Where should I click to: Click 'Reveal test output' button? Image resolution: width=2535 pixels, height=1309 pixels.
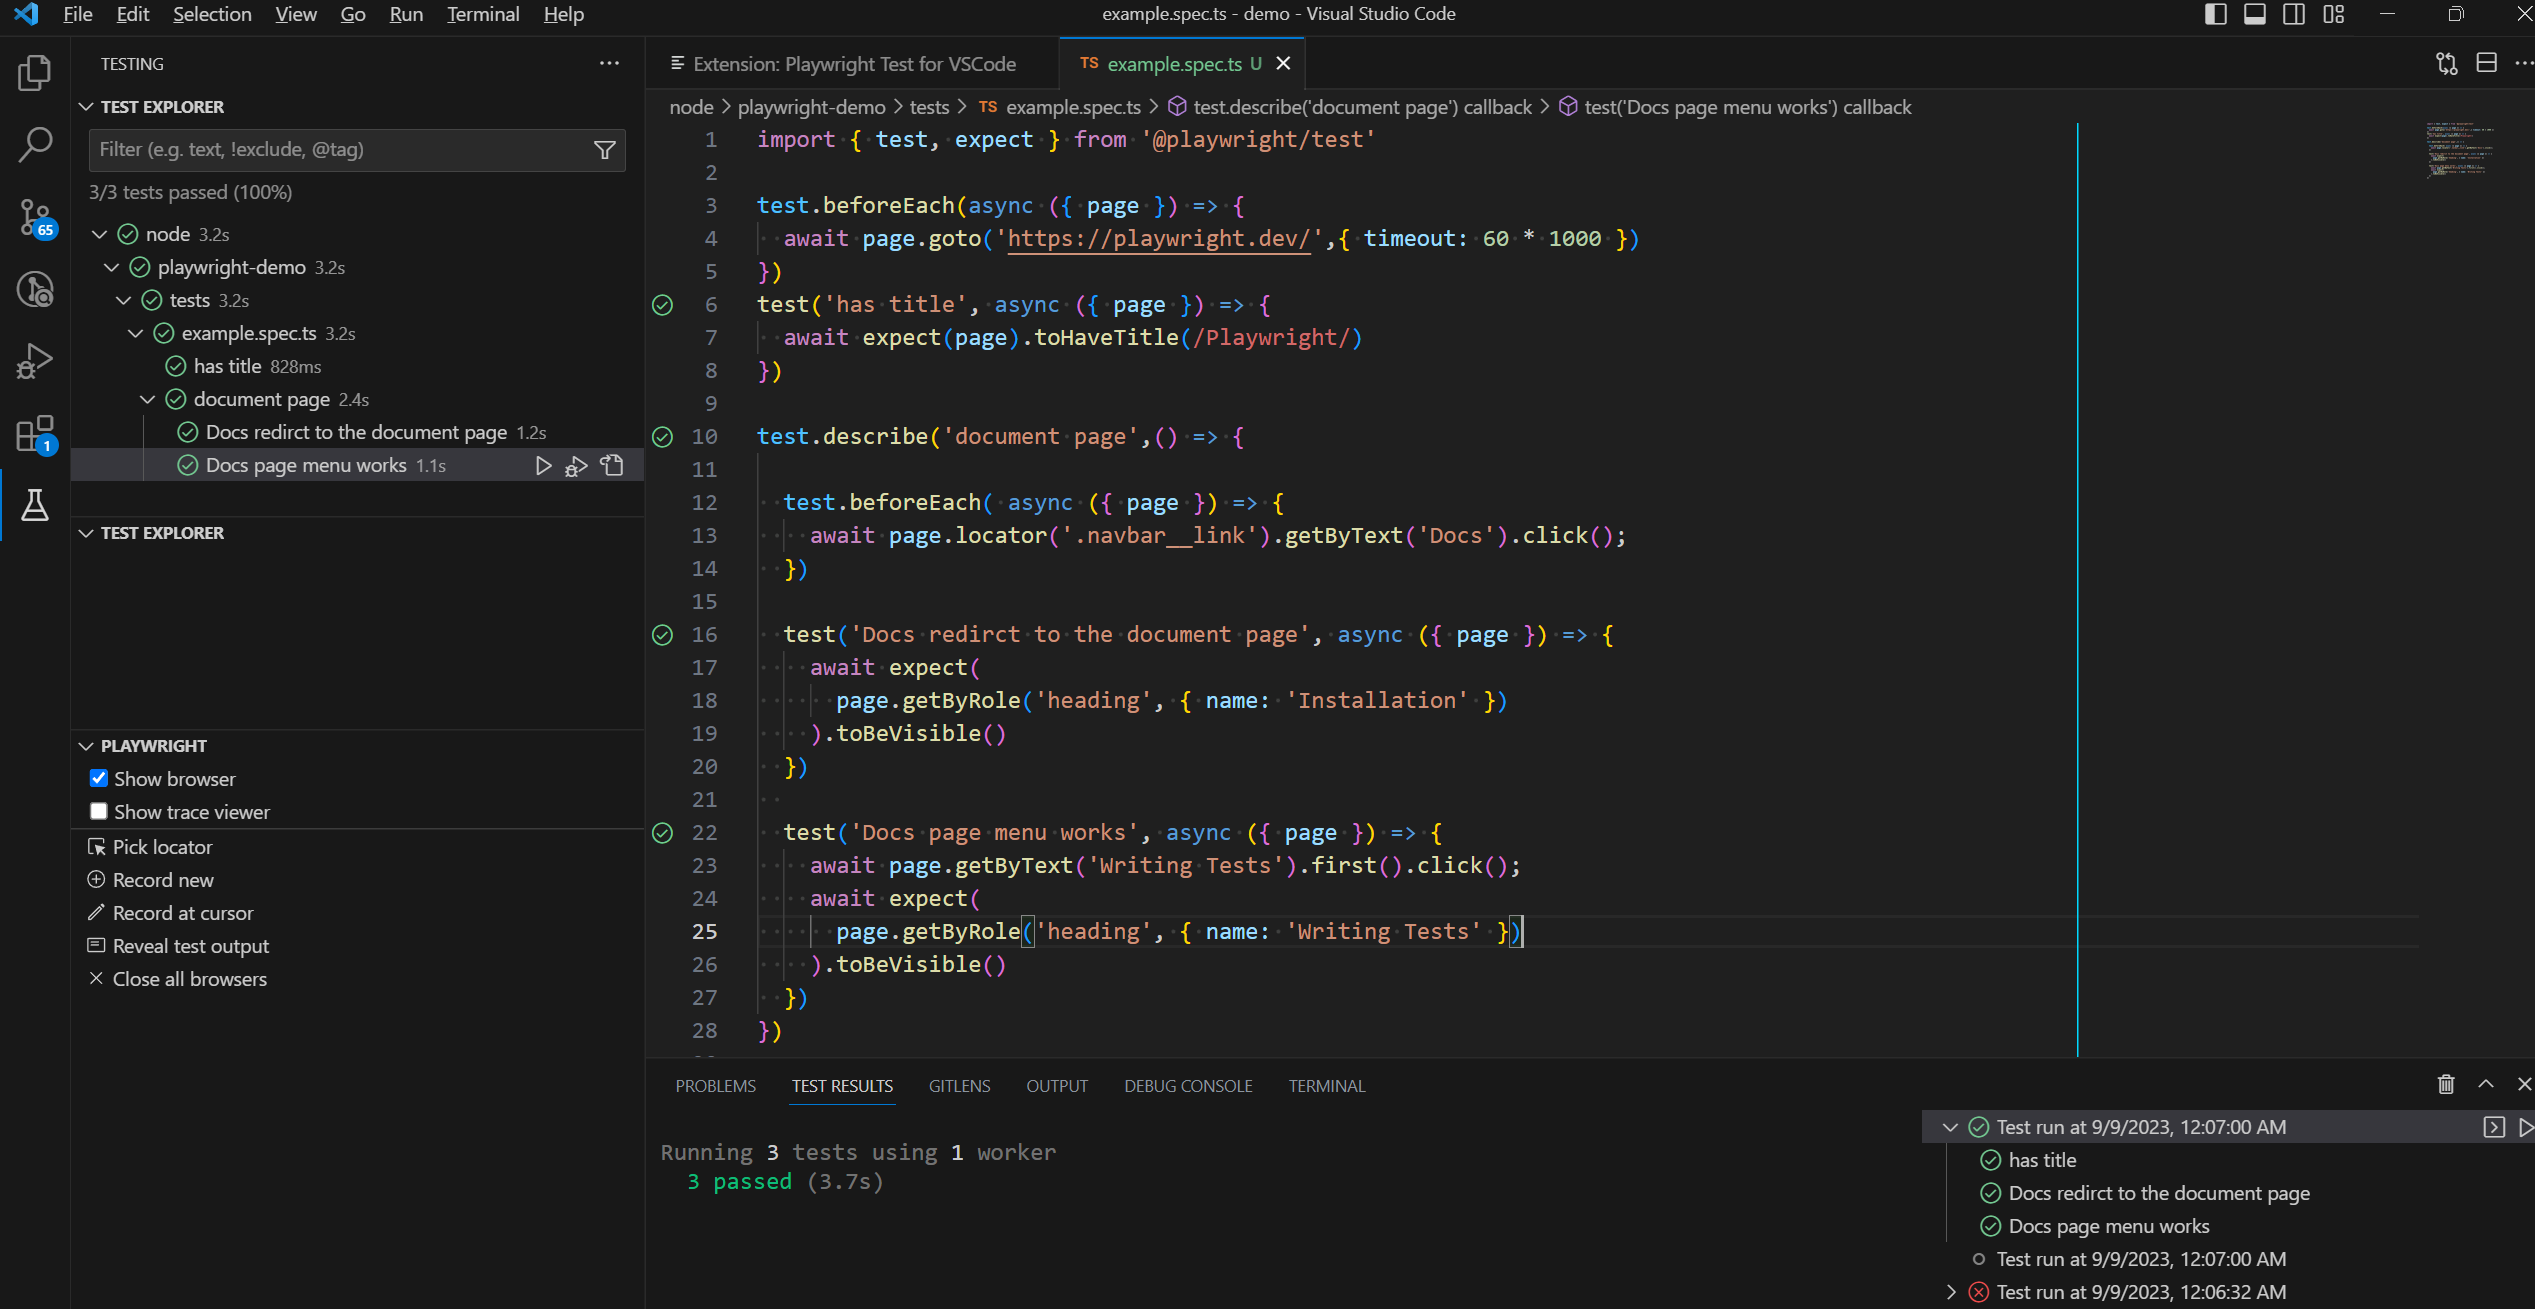190,945
